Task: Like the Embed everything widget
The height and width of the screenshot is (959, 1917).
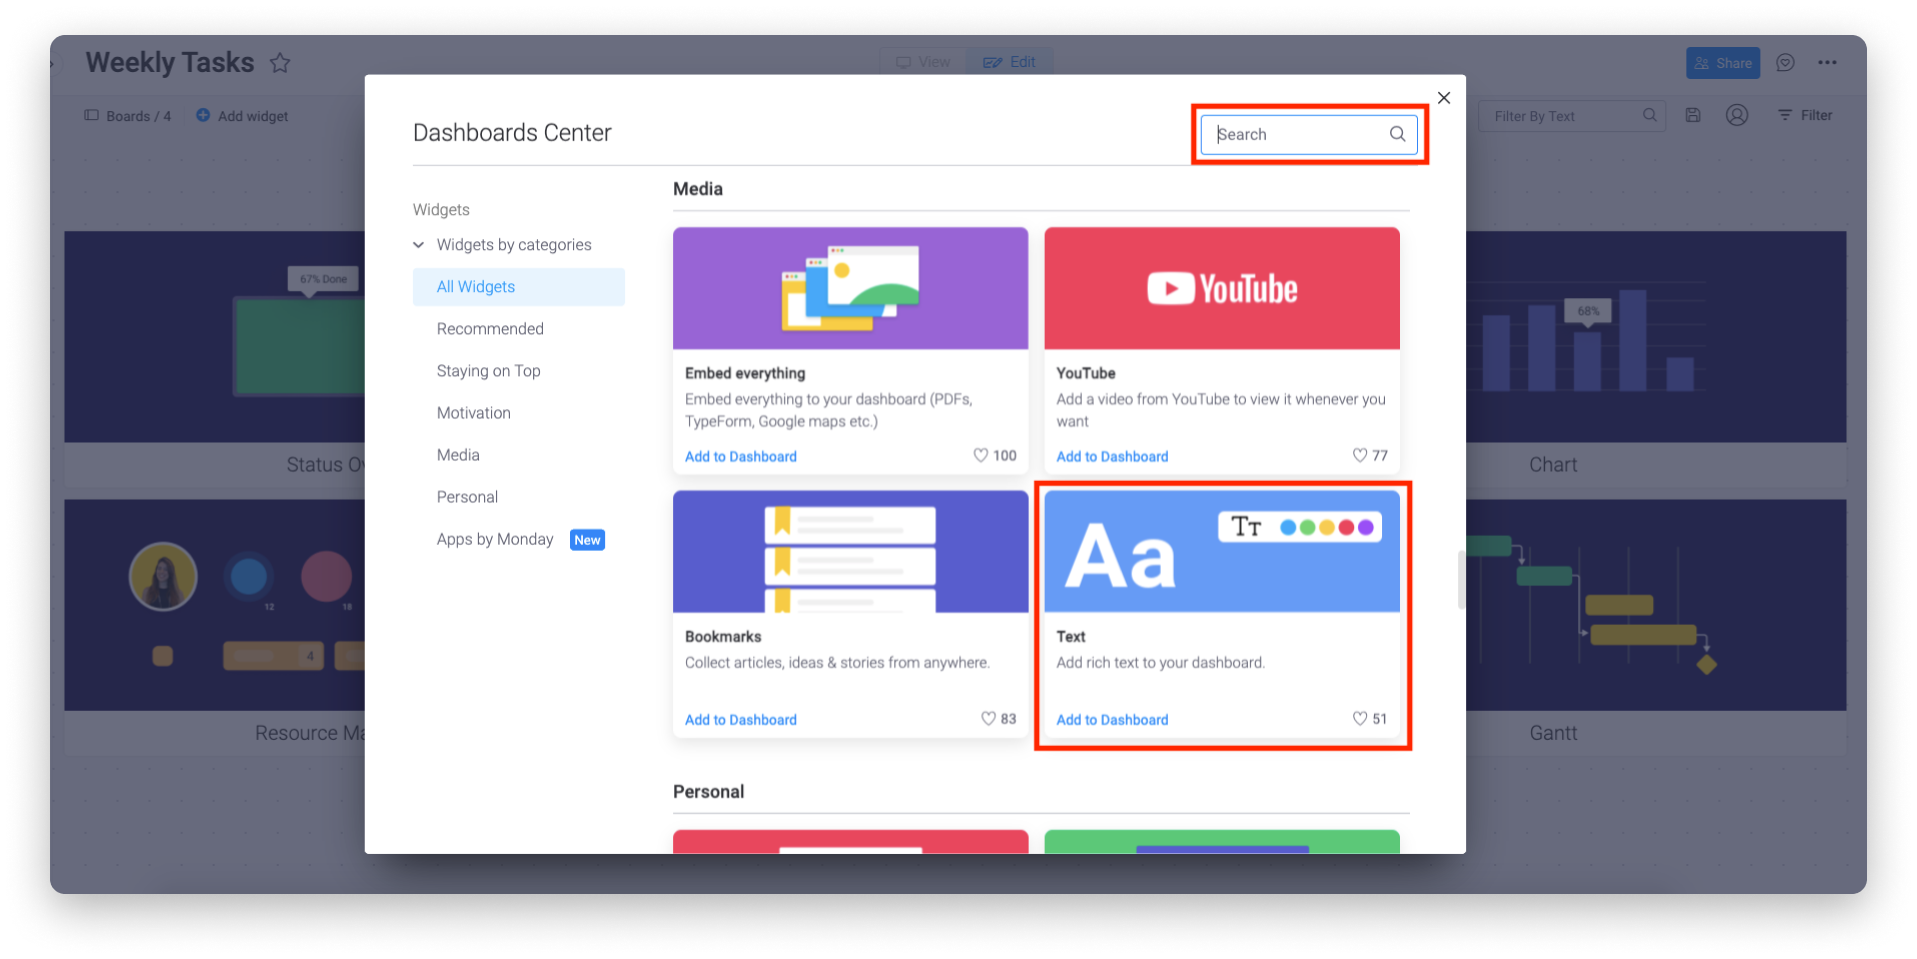Action: 980,455
